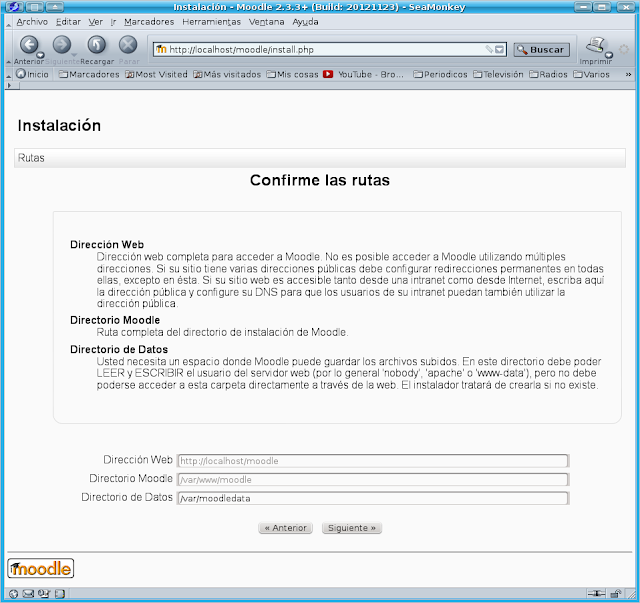The image size is (640, 603).
Task: Click the 'Directorio Moodle' bold help term
Action: point(115,320)
